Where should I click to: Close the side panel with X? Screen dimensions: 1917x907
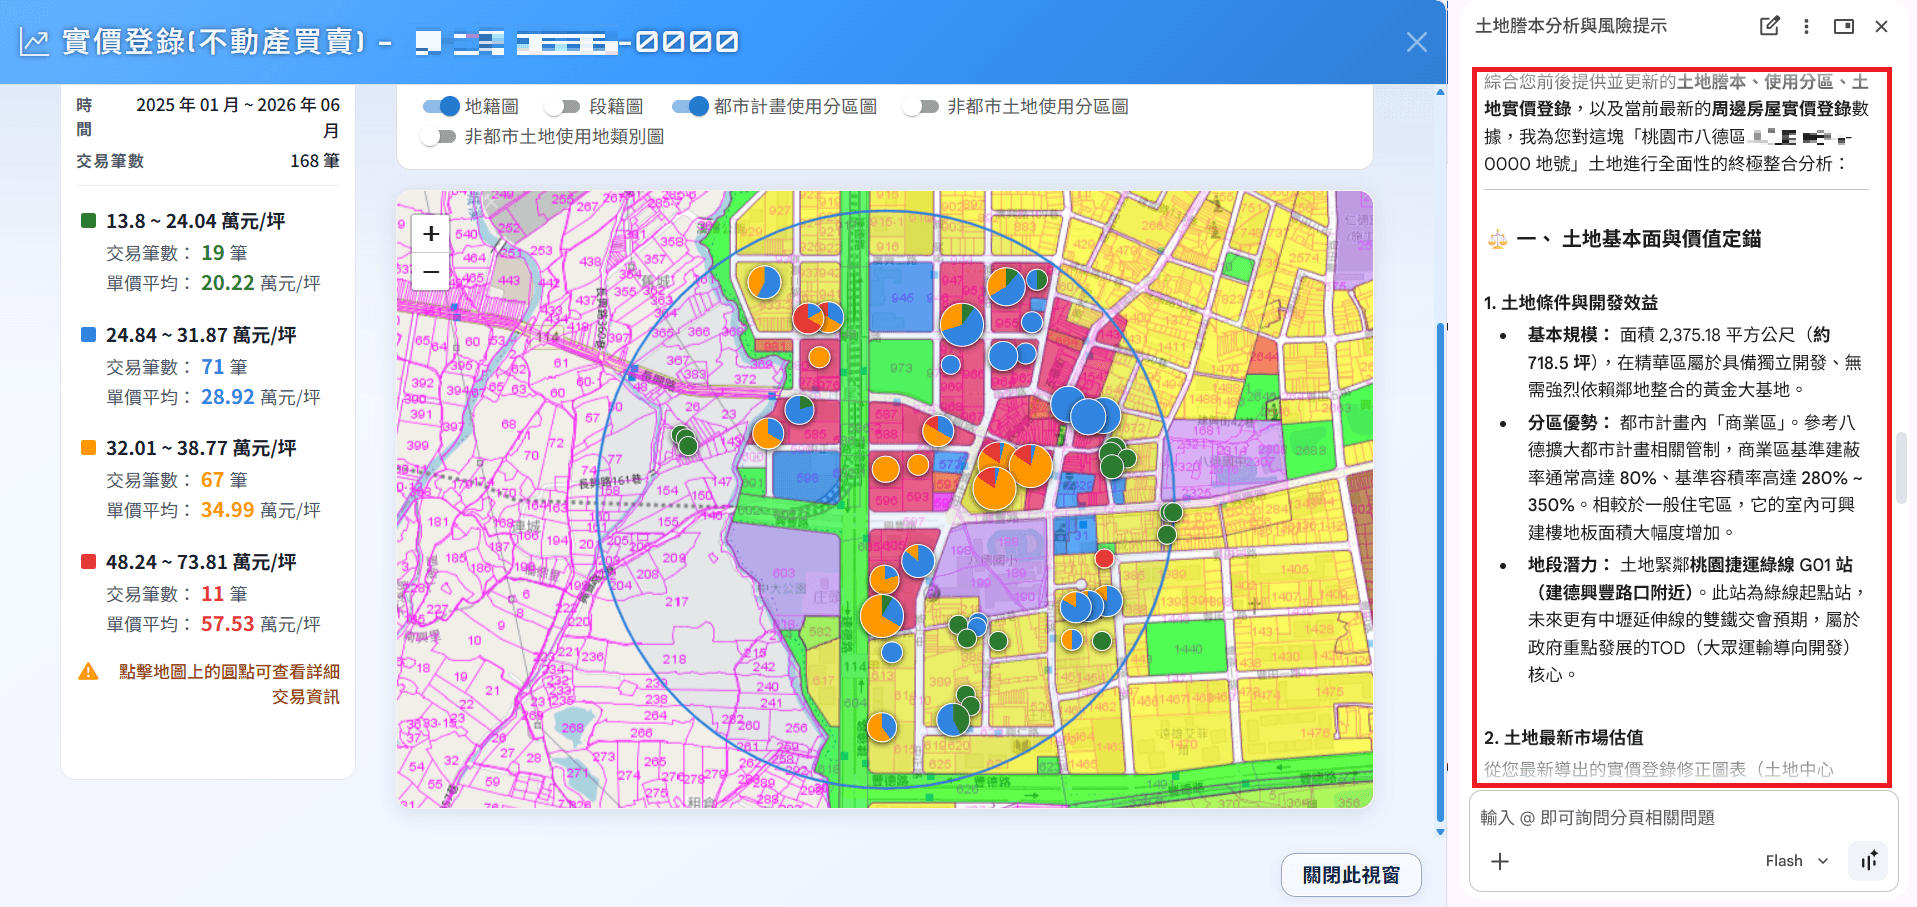click(x=1881, y=26)
